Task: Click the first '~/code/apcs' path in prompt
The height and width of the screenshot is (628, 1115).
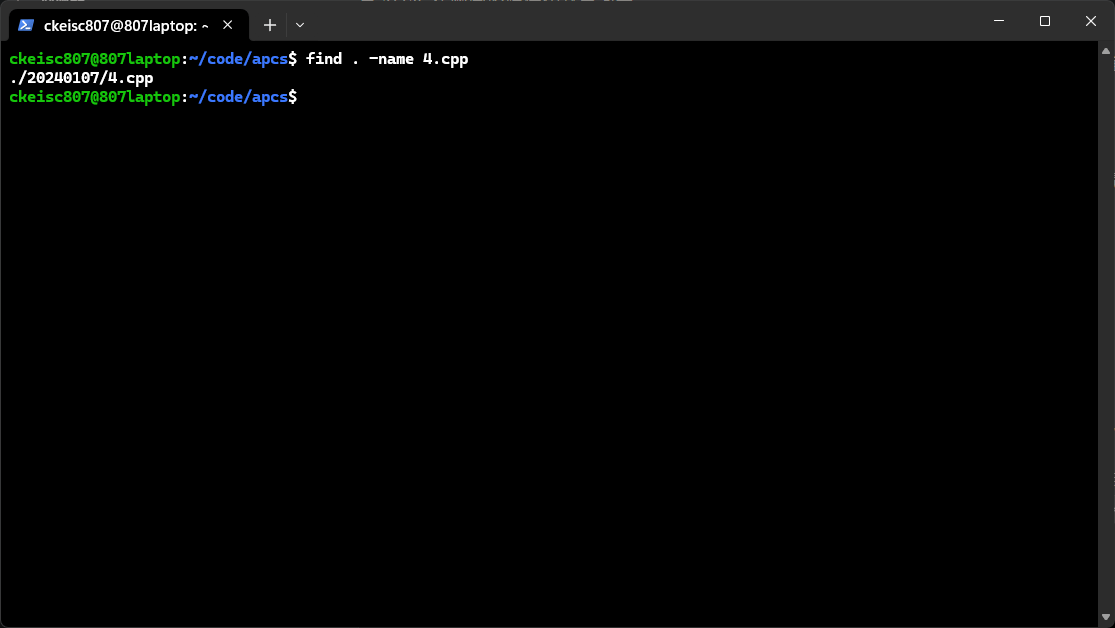Action: pos(238,59)
